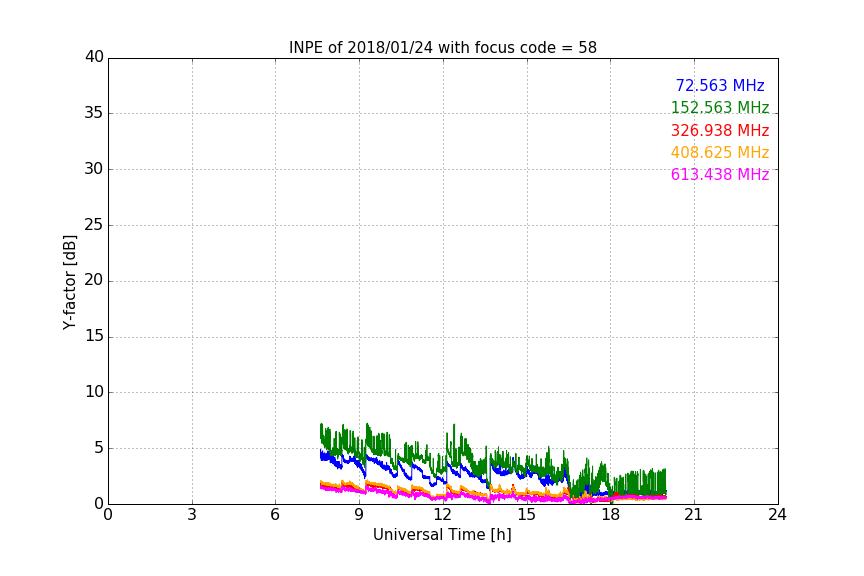
Task: Click x-axis tick value 9
Action: [x=359, y=515]
